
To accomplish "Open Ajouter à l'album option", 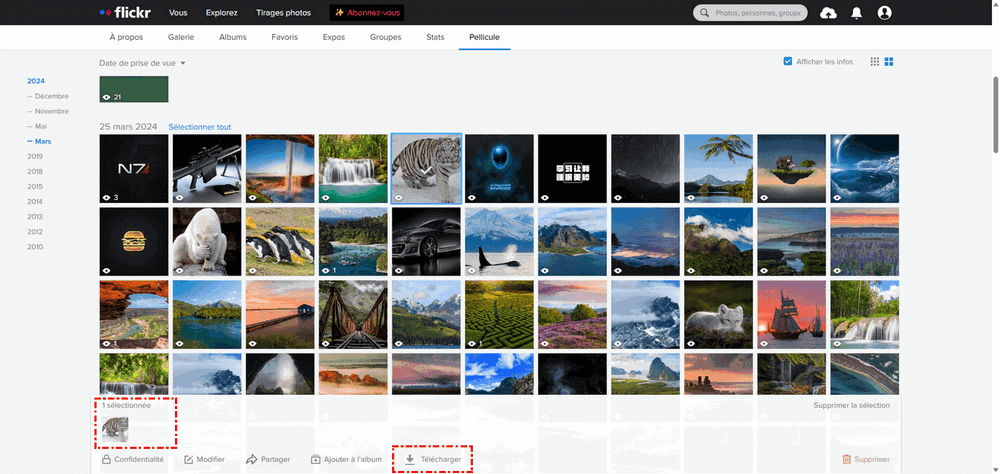I will [346, 459].
